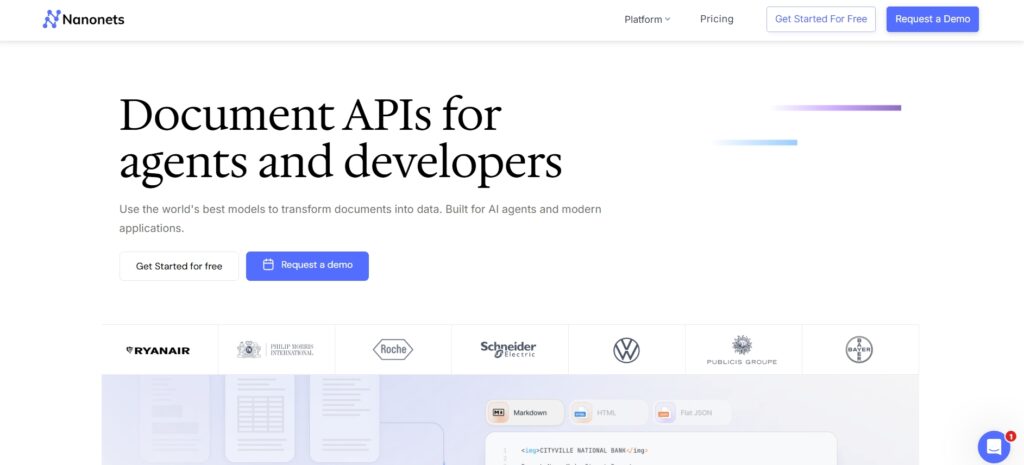1024x465 pixels.
Task: Click the CITYVILLE NATIONAL BANK code line
Action: [x=579, y=450]
